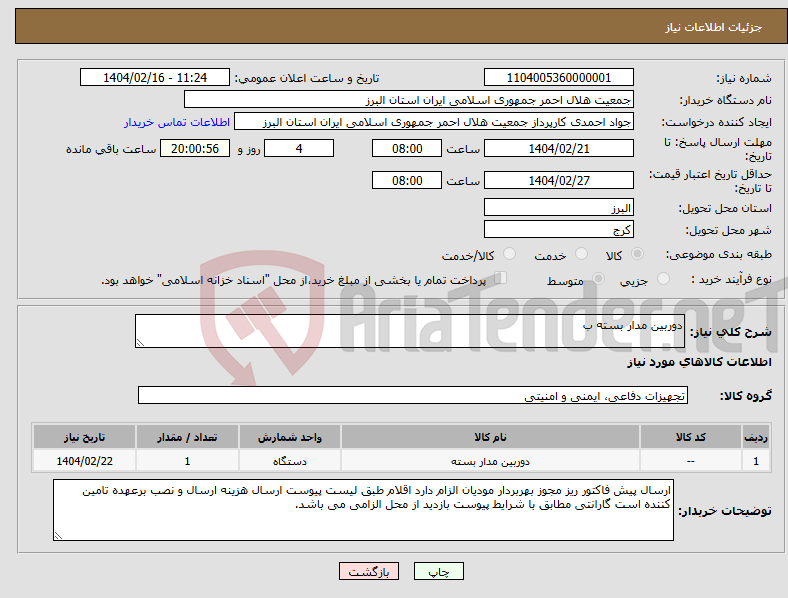This screenshot has width=788, height=598.
Task: Click the response deadline time 08:00 field
Action: point(407,148)
